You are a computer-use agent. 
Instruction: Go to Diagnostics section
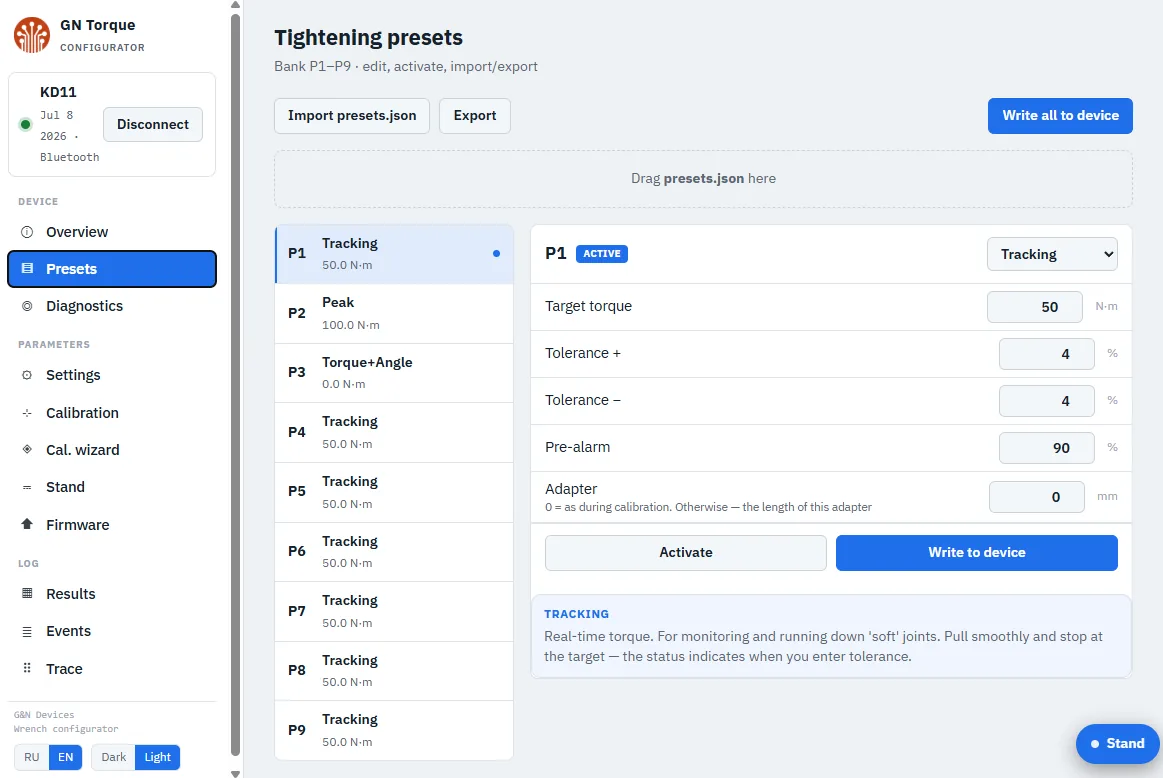click(112, 306)
